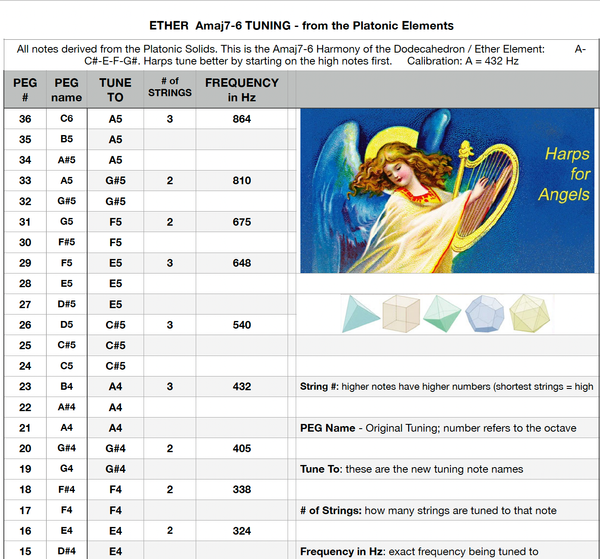Select the peg number cell 23
This screenshot has width=600, height=559.
25,386
